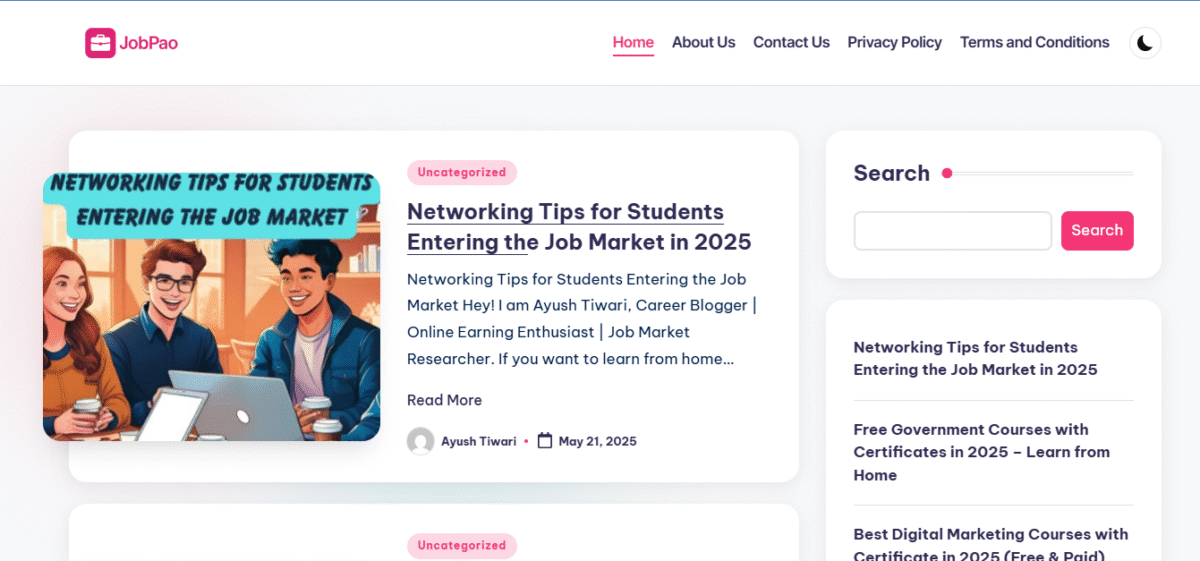Click the JobPao site name text
Viewport: 1200px width, 561px height.
point(148,43)
